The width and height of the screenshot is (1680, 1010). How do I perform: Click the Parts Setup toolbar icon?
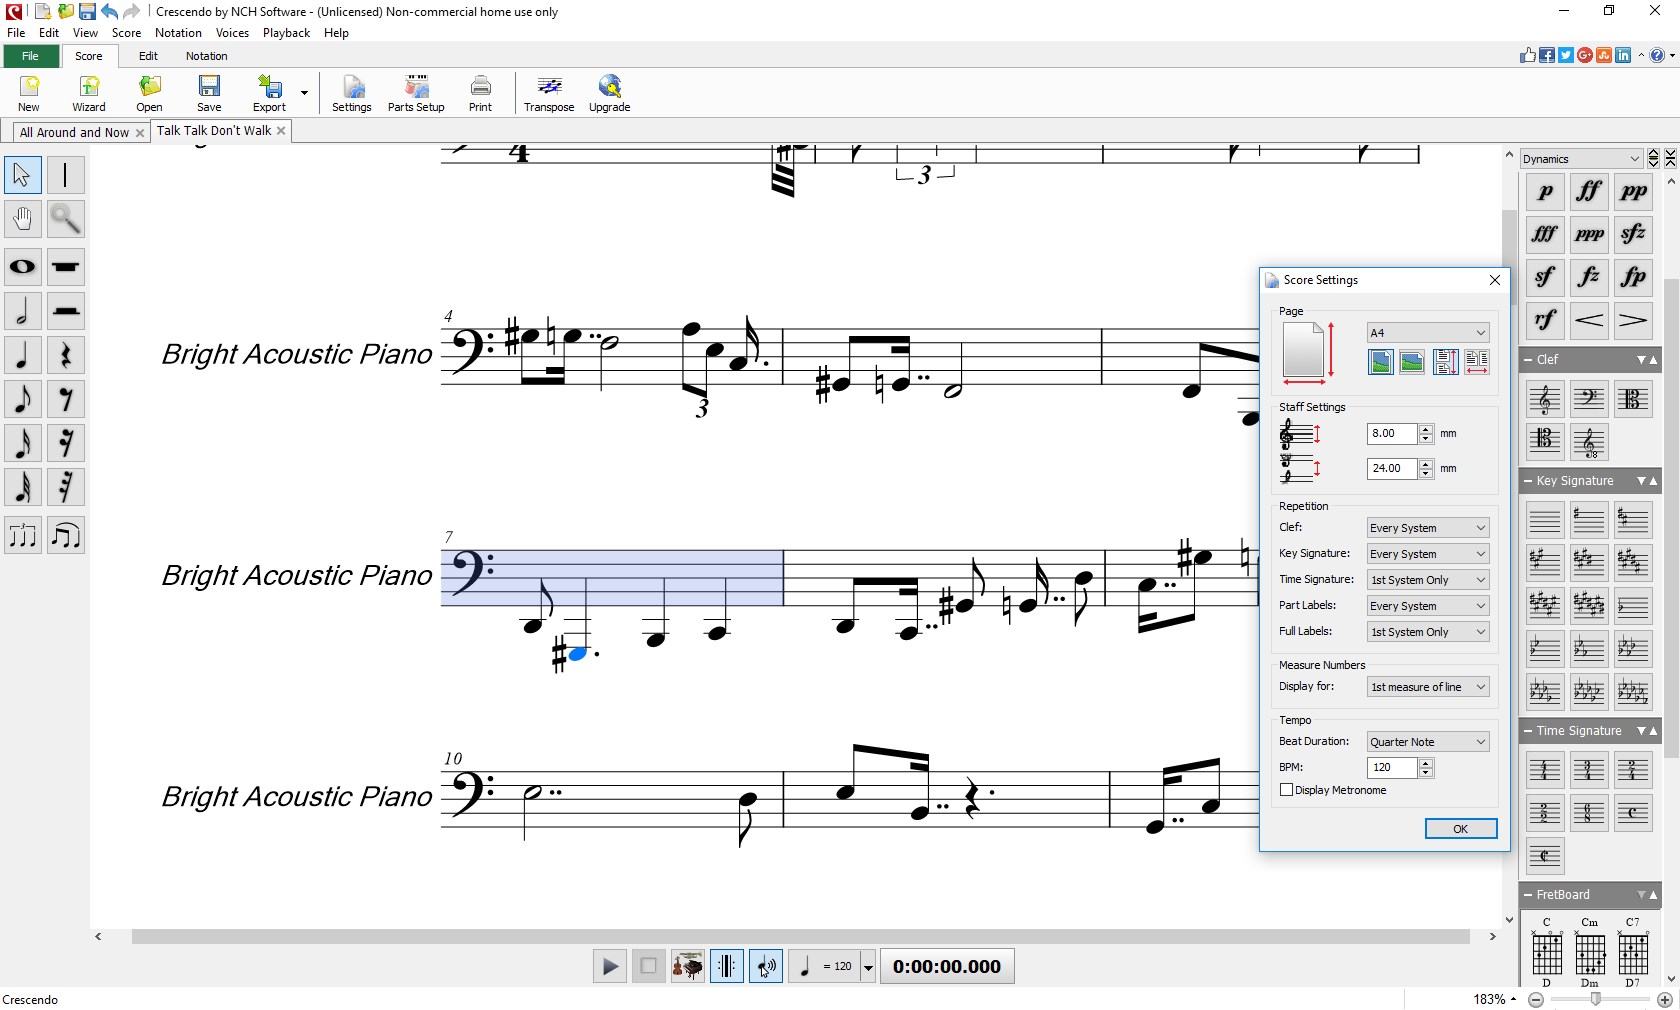(x=415, y=92)
